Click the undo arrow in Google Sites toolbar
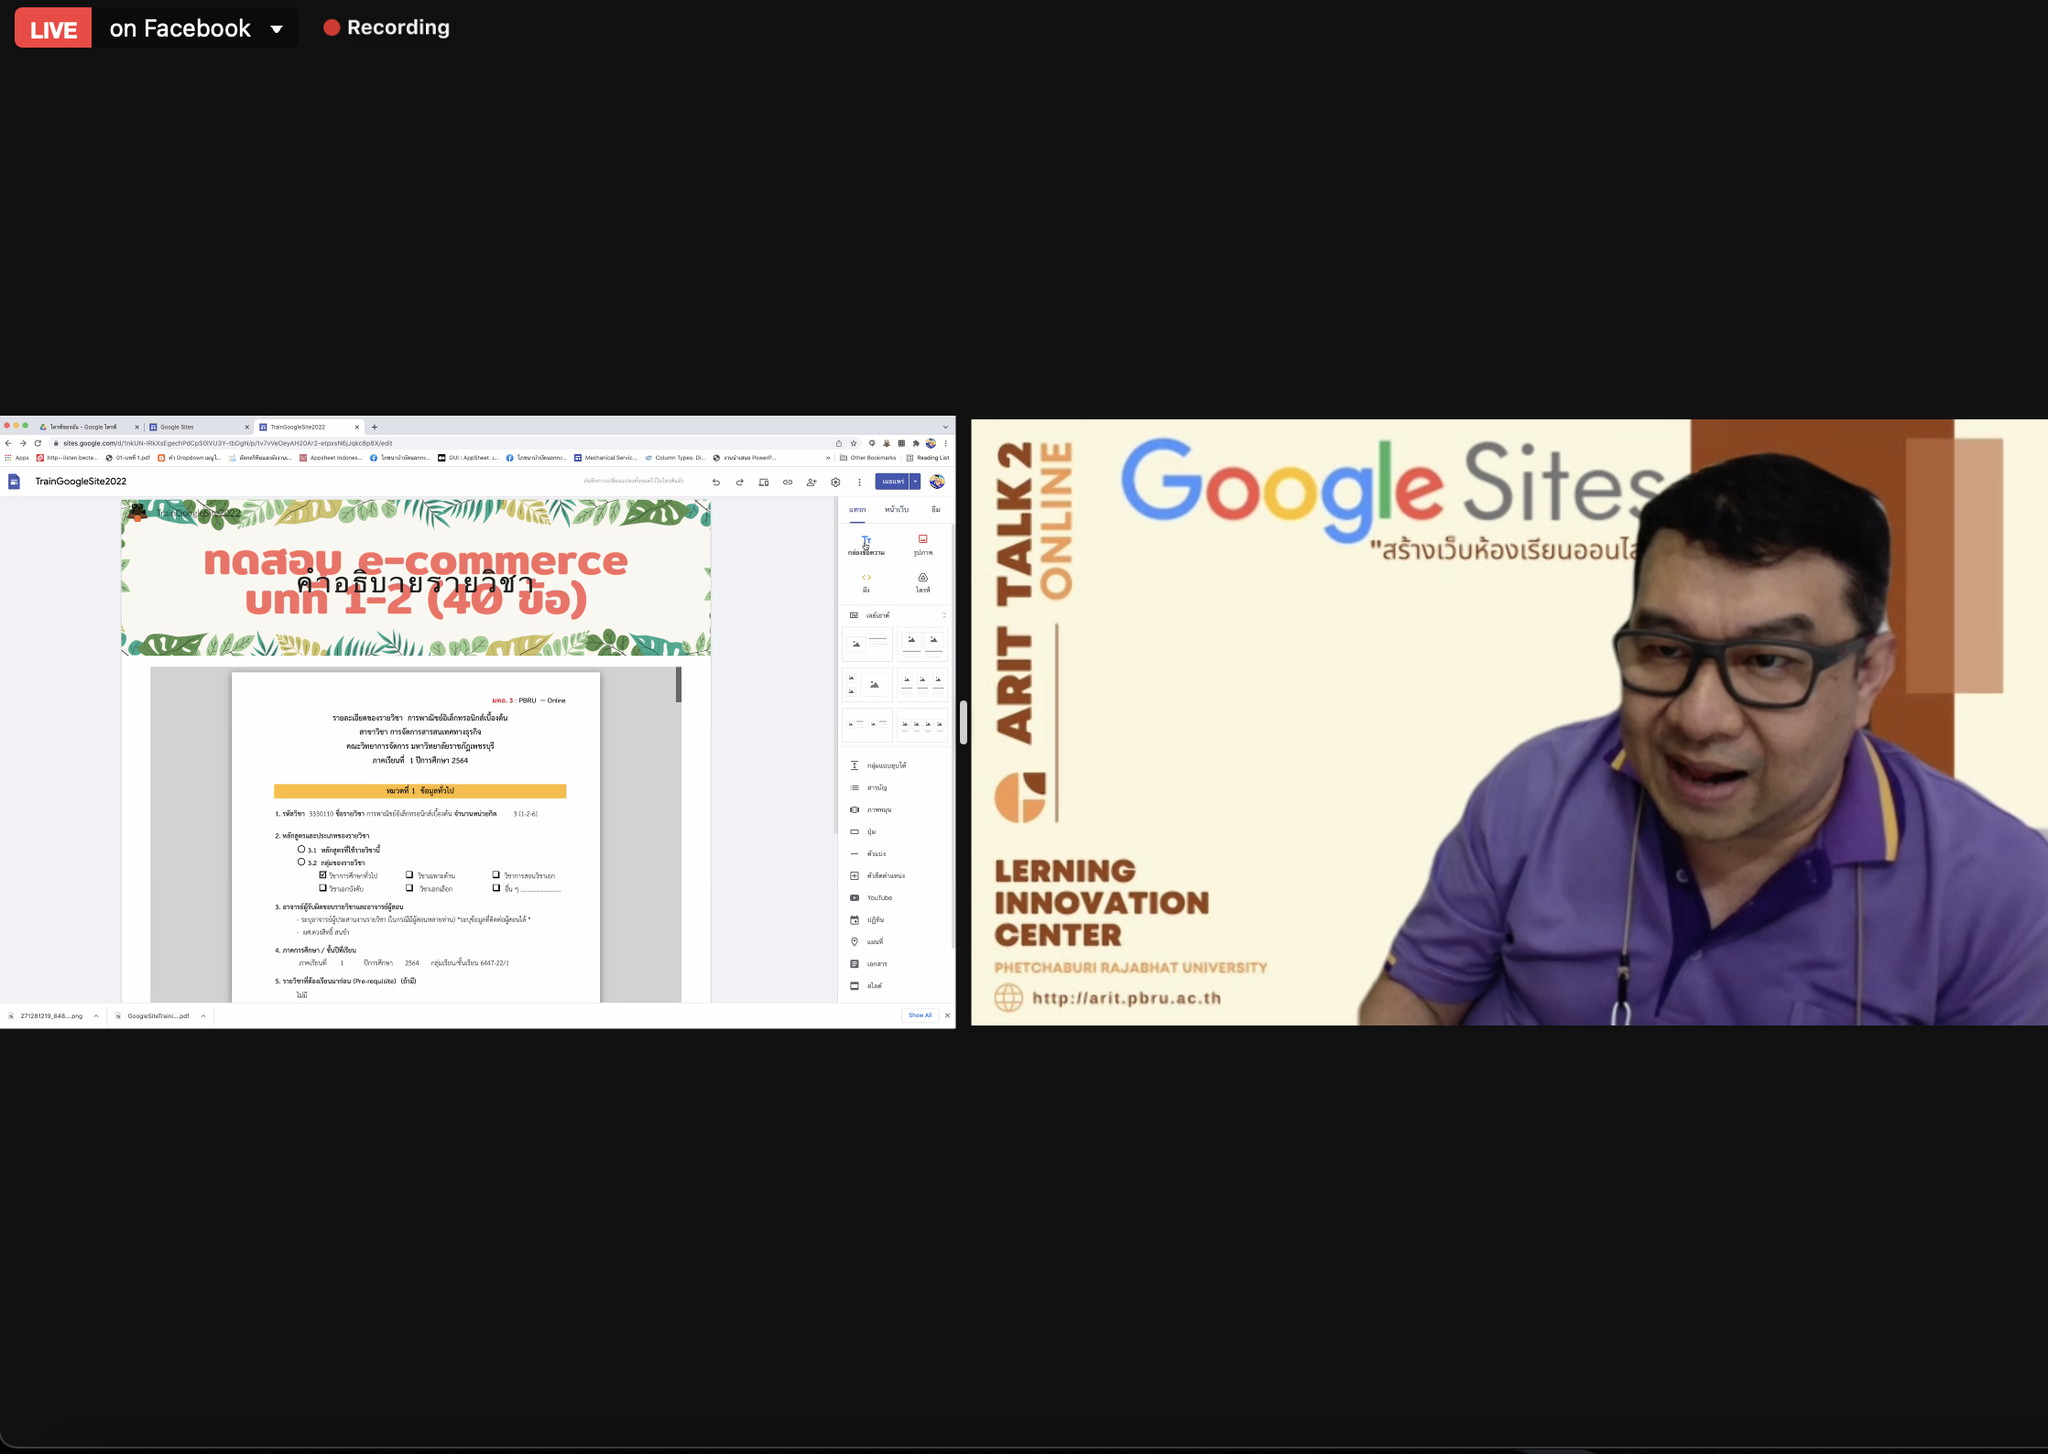The image size is (2048, 1454). (x=716, y=482)
